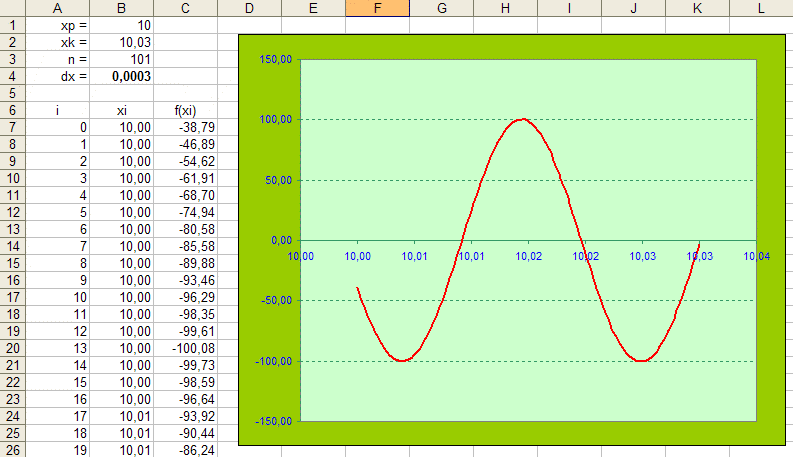Viewport: 793px width, 457px height.
Task: Select row 4 by its row header
Action: pyautogui.click(x=13, y=76)
